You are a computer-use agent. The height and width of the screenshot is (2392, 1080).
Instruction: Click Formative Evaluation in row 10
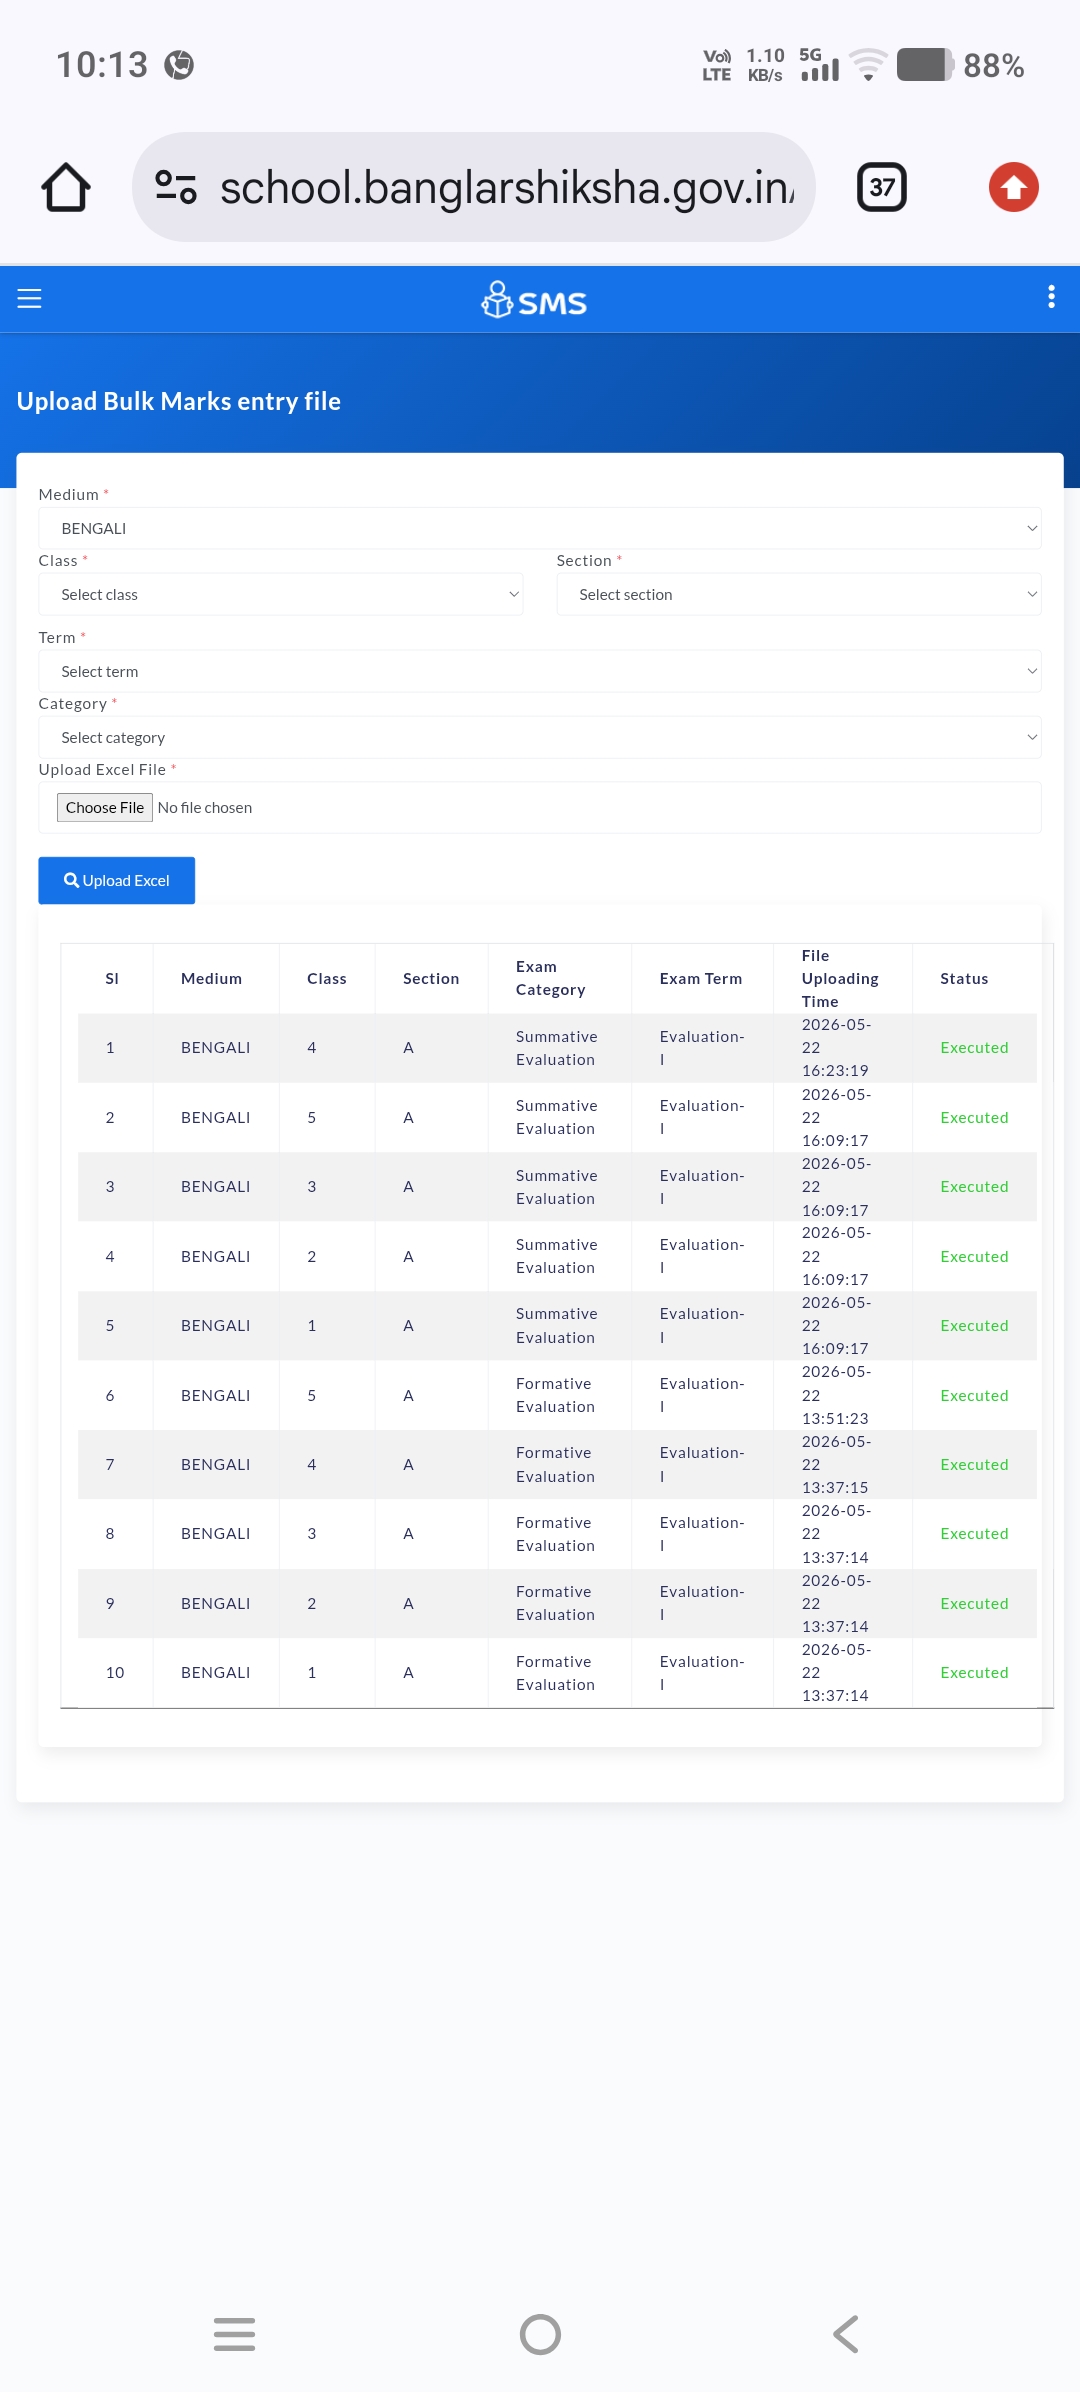(555, 1672)
